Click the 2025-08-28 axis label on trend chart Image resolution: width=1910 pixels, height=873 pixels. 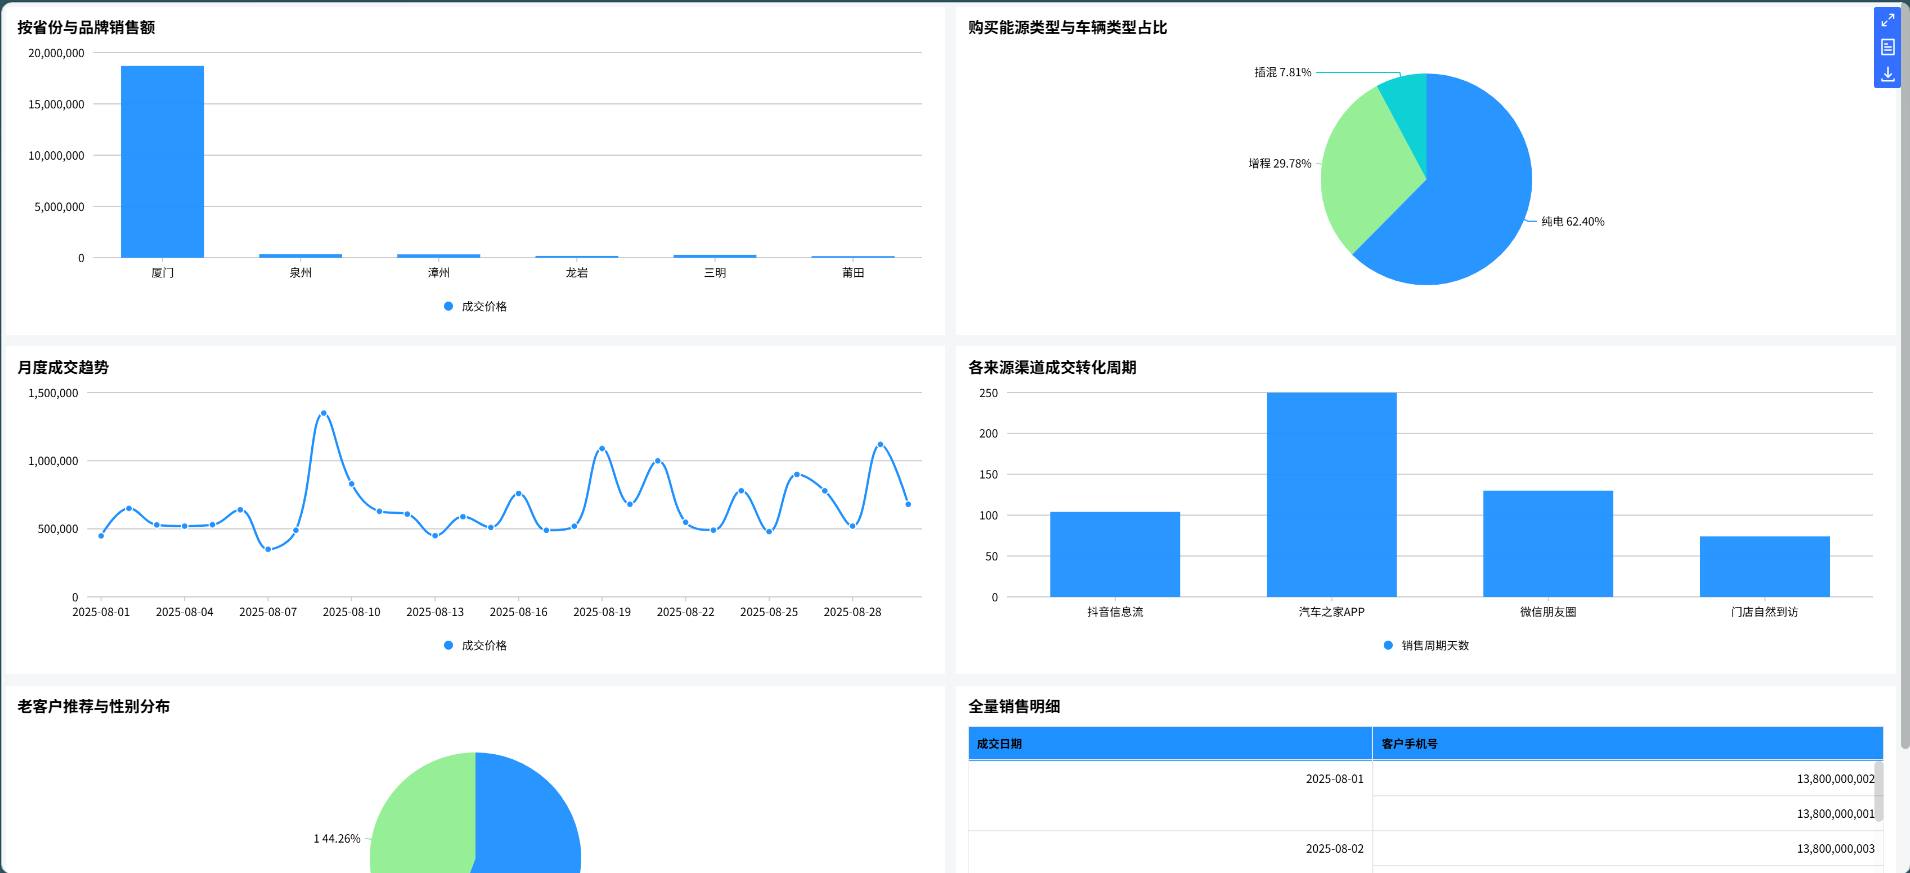point(852,612)
